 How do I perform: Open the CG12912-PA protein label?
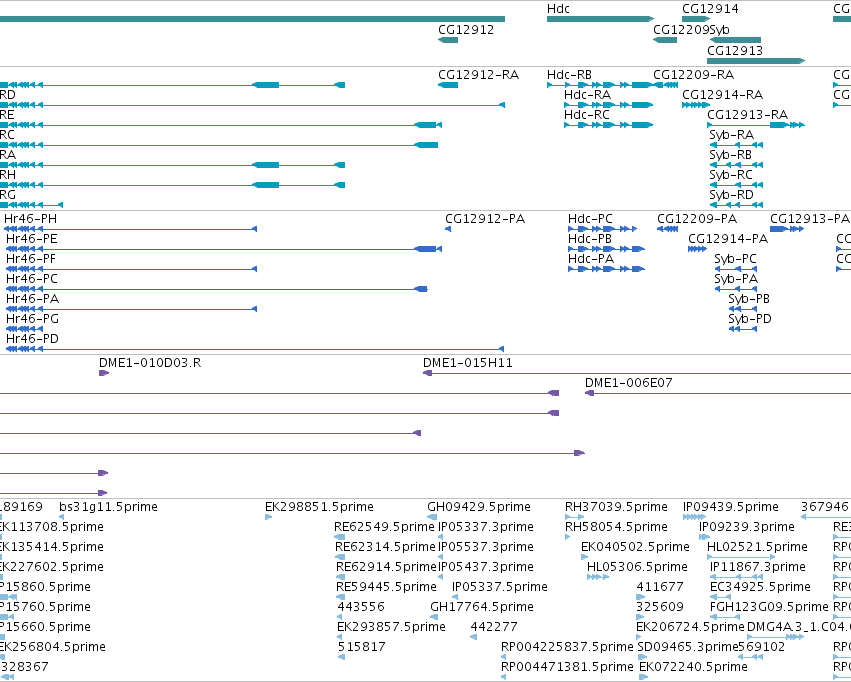[x=485, y=219]
